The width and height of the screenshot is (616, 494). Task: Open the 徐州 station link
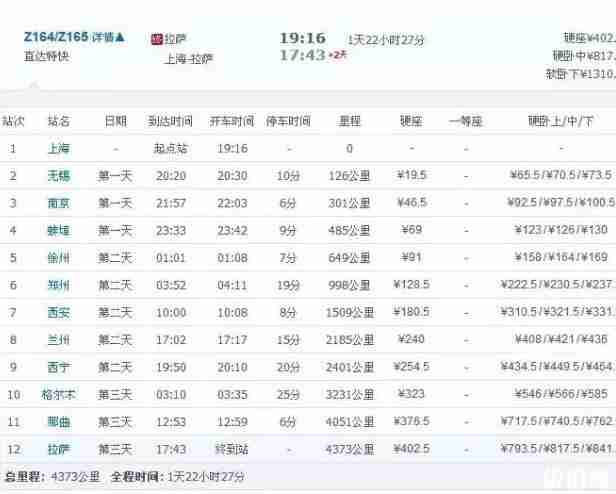59,258
